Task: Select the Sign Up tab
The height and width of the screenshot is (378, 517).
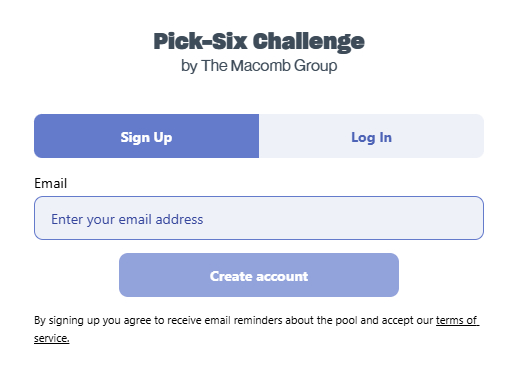Action: point(146,136)
